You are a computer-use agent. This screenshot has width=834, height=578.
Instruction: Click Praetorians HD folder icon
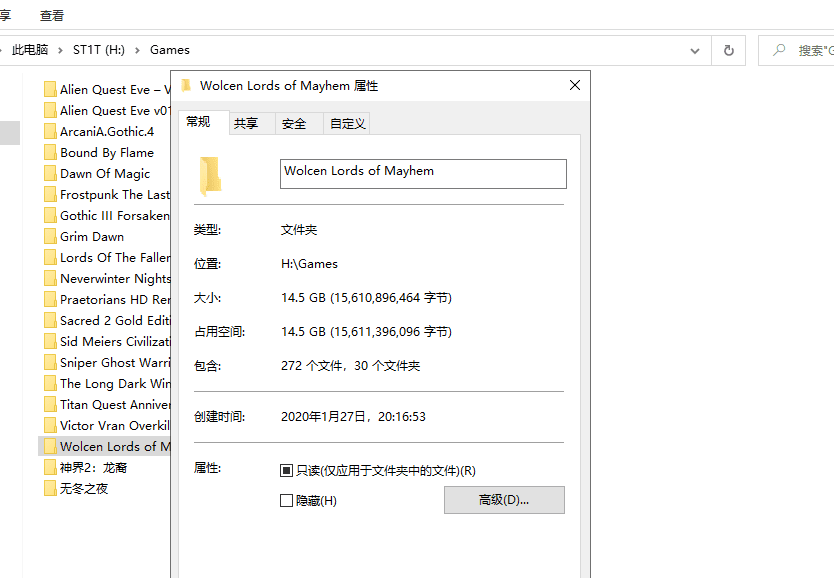(51, 299)
